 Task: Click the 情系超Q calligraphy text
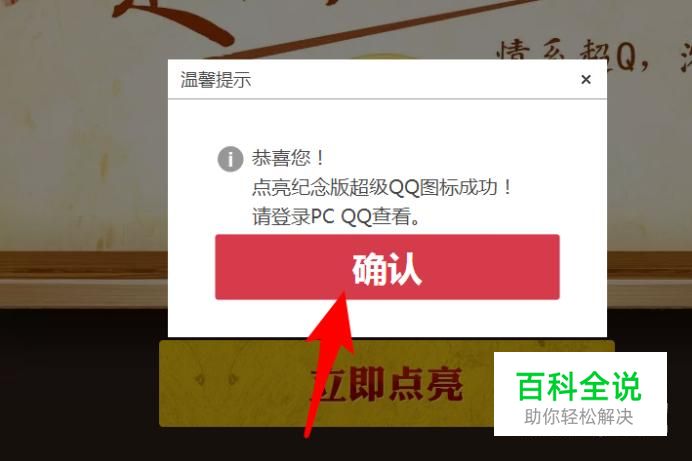pos(573,57)
